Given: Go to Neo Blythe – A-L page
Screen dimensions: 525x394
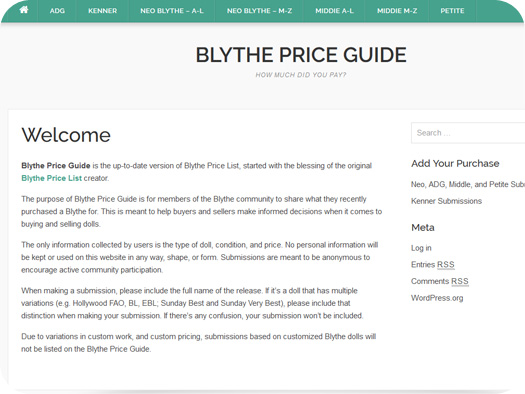Looking at the screenshot, I should click(172, 11).
